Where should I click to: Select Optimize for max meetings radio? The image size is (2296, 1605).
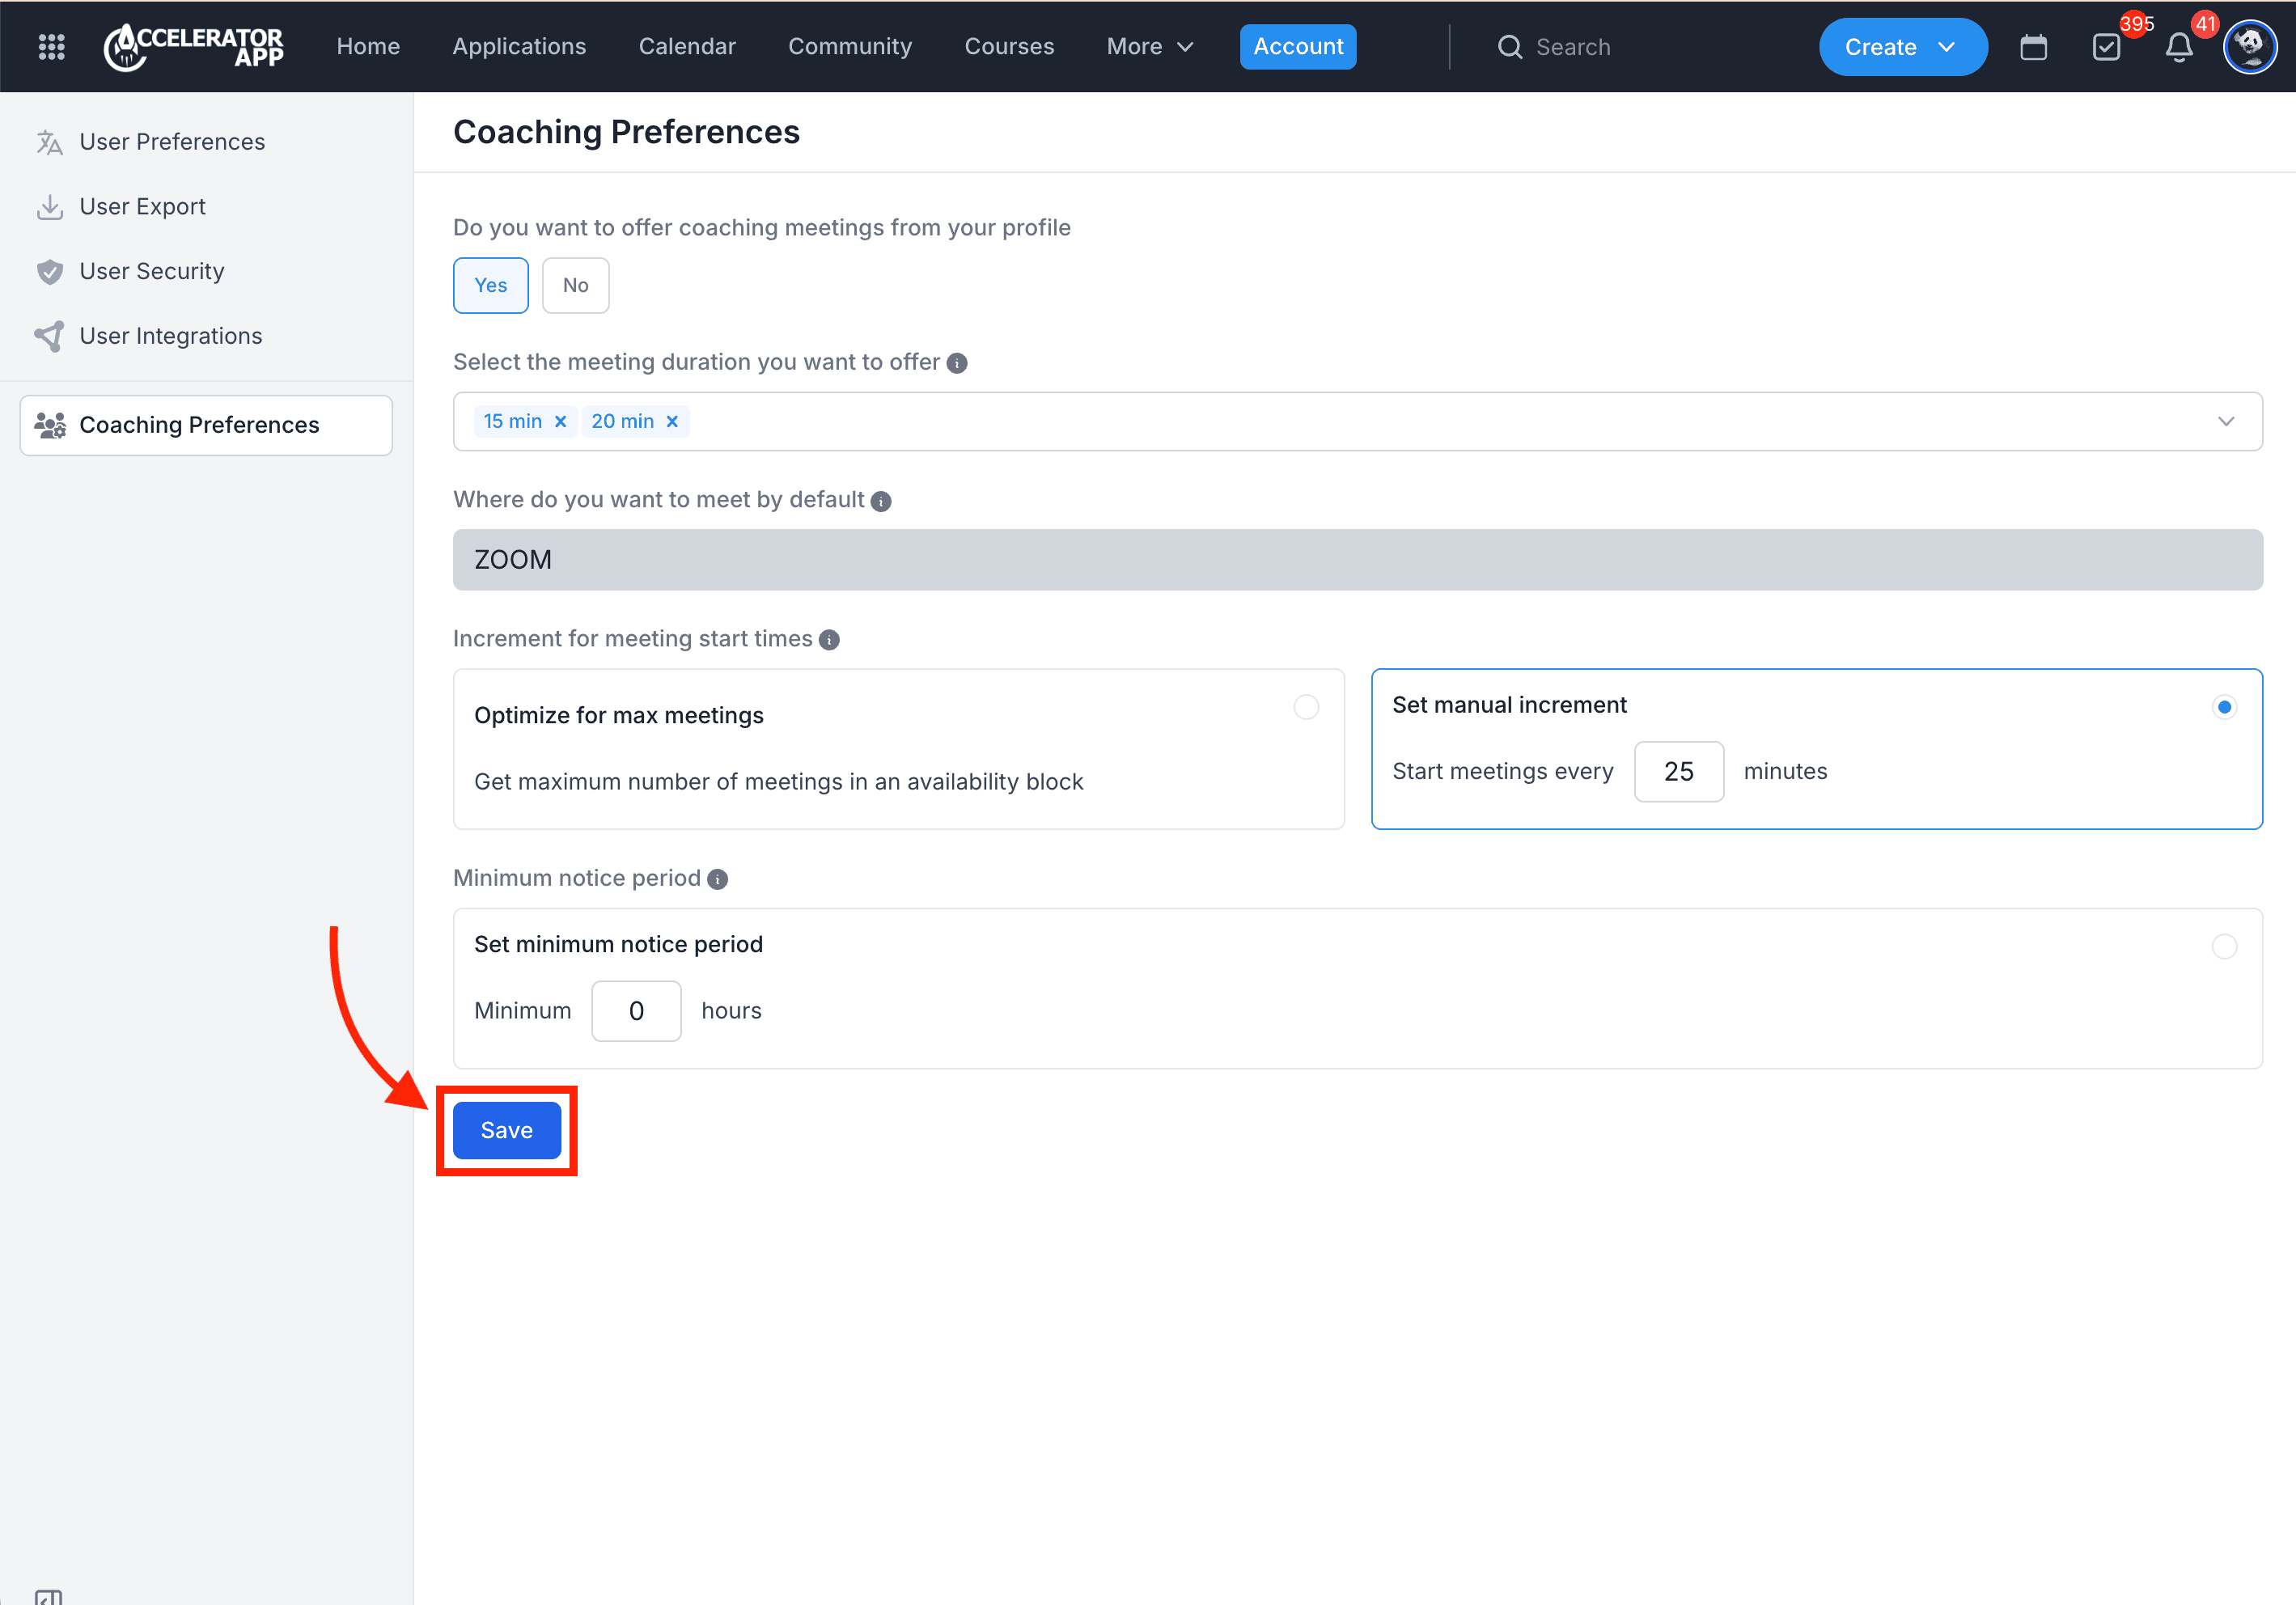click(x=1306, y=707)
